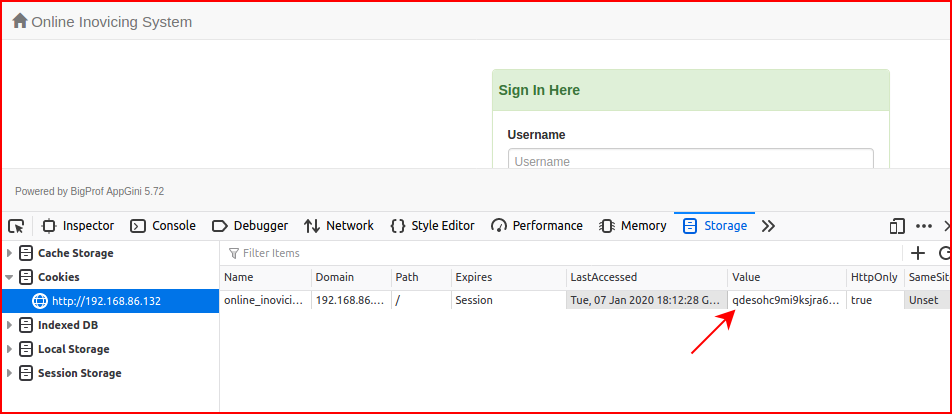
Task: Toggle responsive design mode icon
Action: [897, 226]
